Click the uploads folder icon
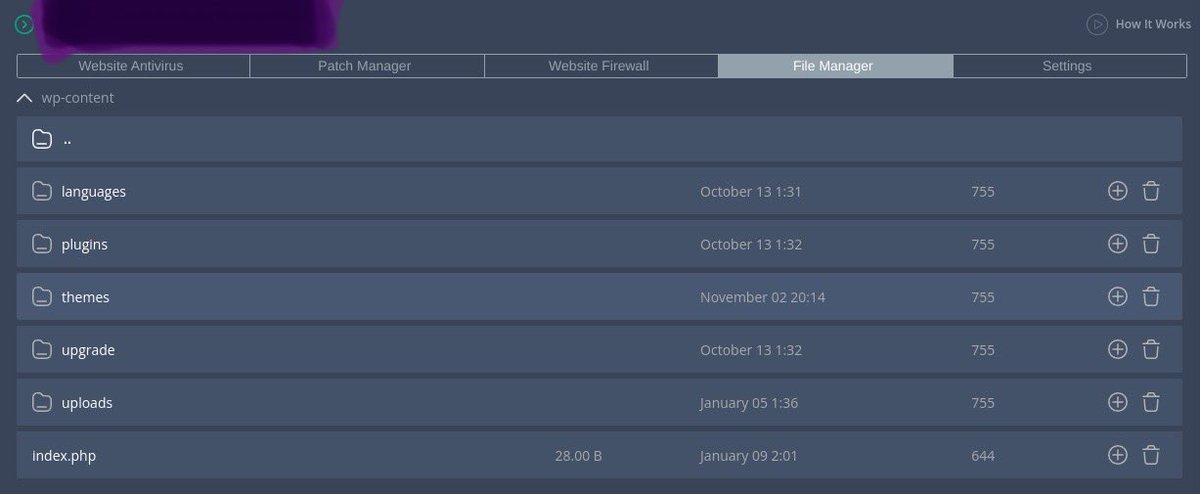The width and height of the screenshot is (1200, 494). point(41,403)
